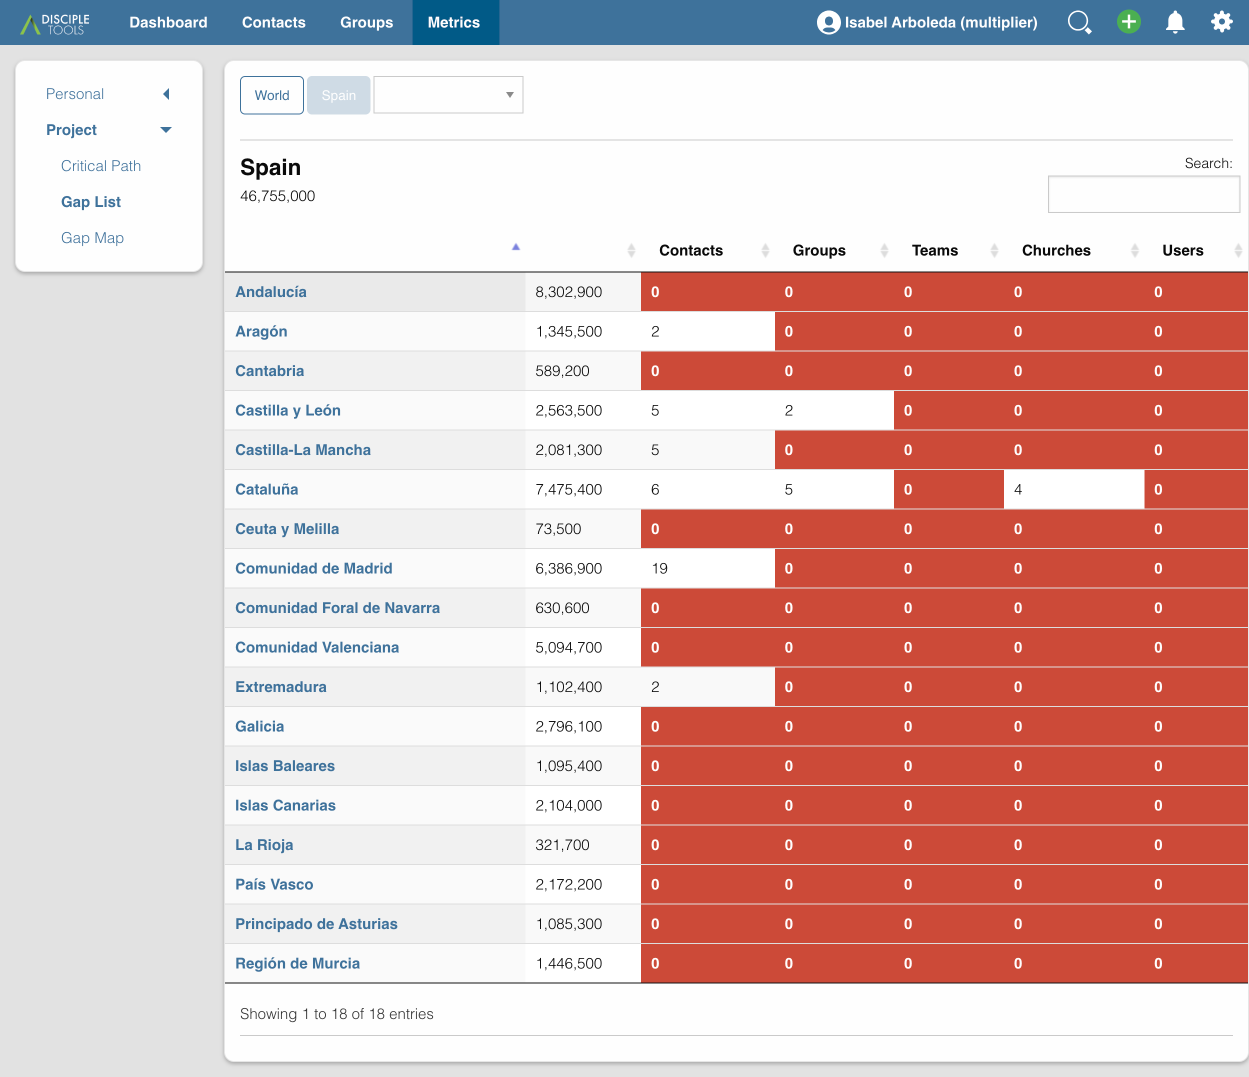Click the user profile avatar icon
The height and width of the screenshot is (1077, 1249).
(828, 22)
